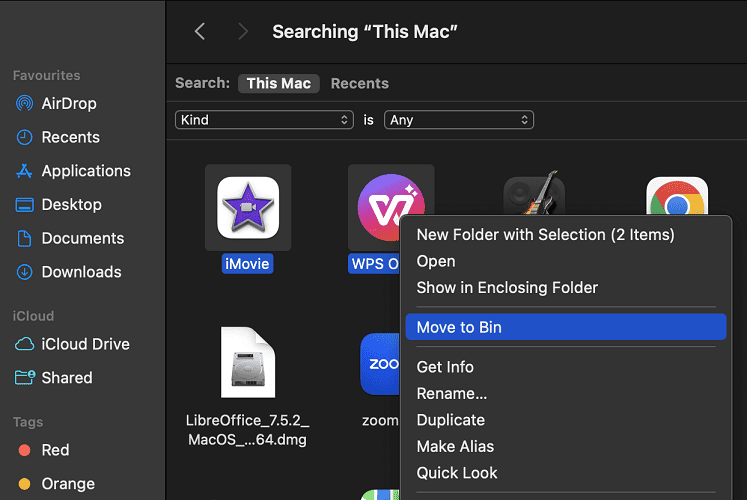Switch search scope to This Mac

278,83
